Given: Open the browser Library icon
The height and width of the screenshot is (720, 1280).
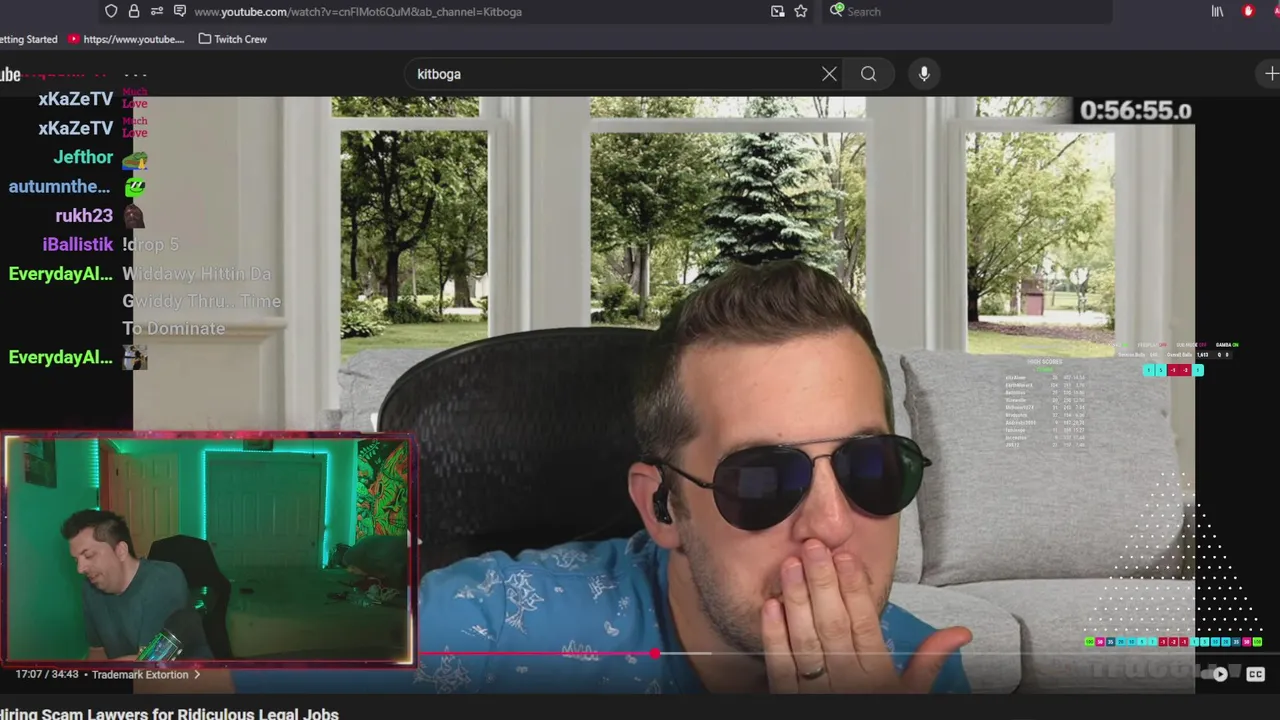Looking at the screenshot, I should click(x=1217, y=11).
